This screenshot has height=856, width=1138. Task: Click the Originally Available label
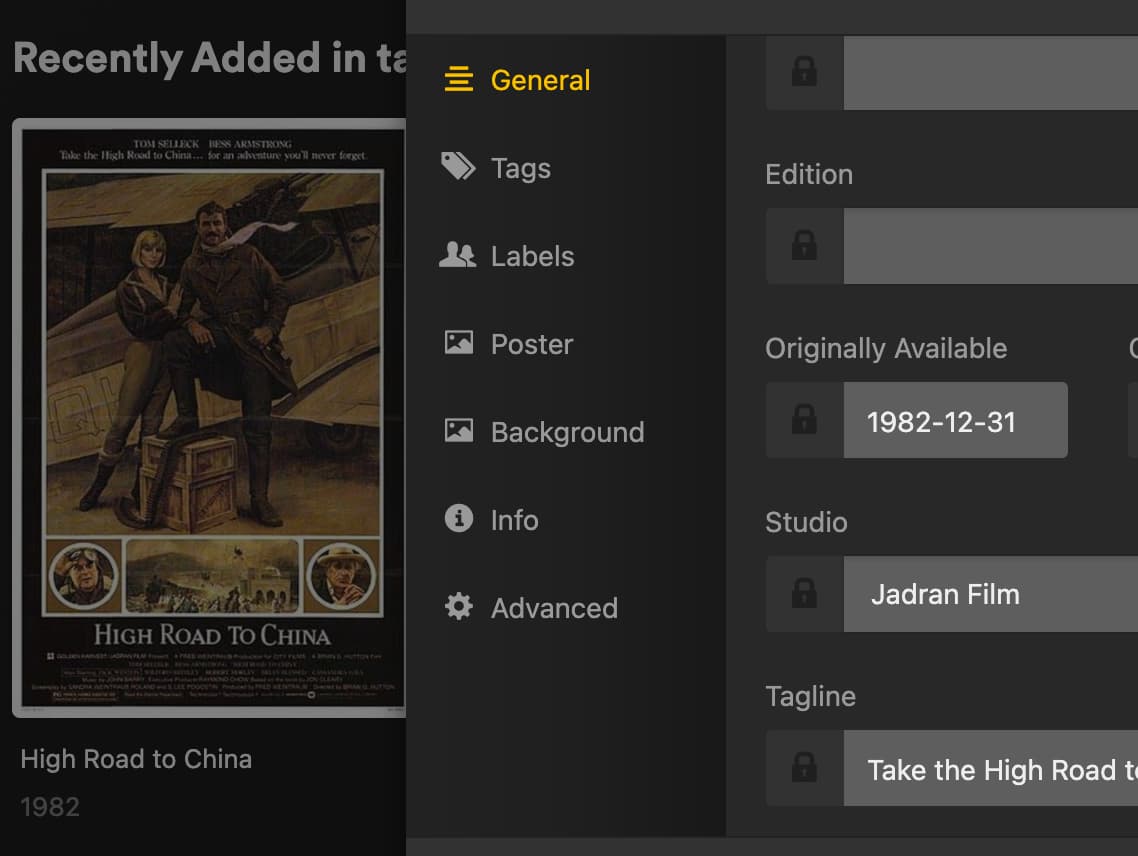tap(885, 348)
